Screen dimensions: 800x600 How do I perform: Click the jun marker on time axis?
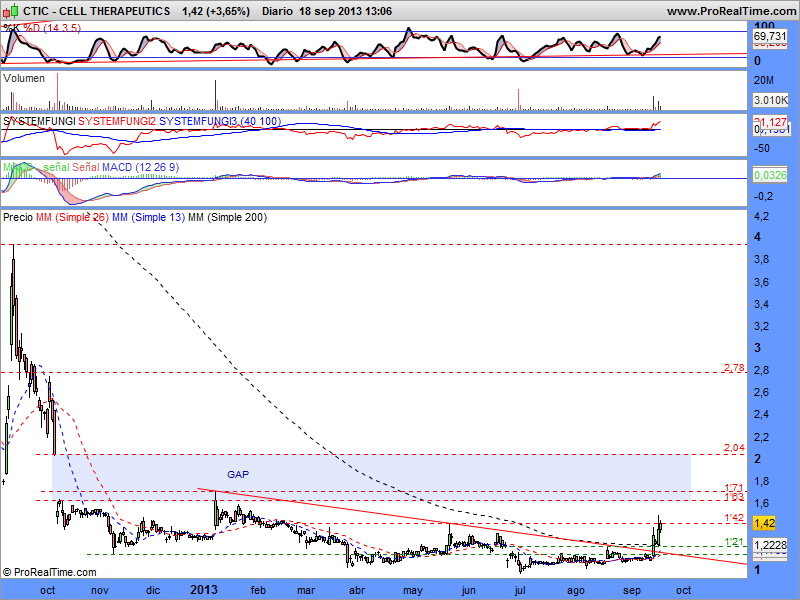pyautogui.click(x=468, y=590)
